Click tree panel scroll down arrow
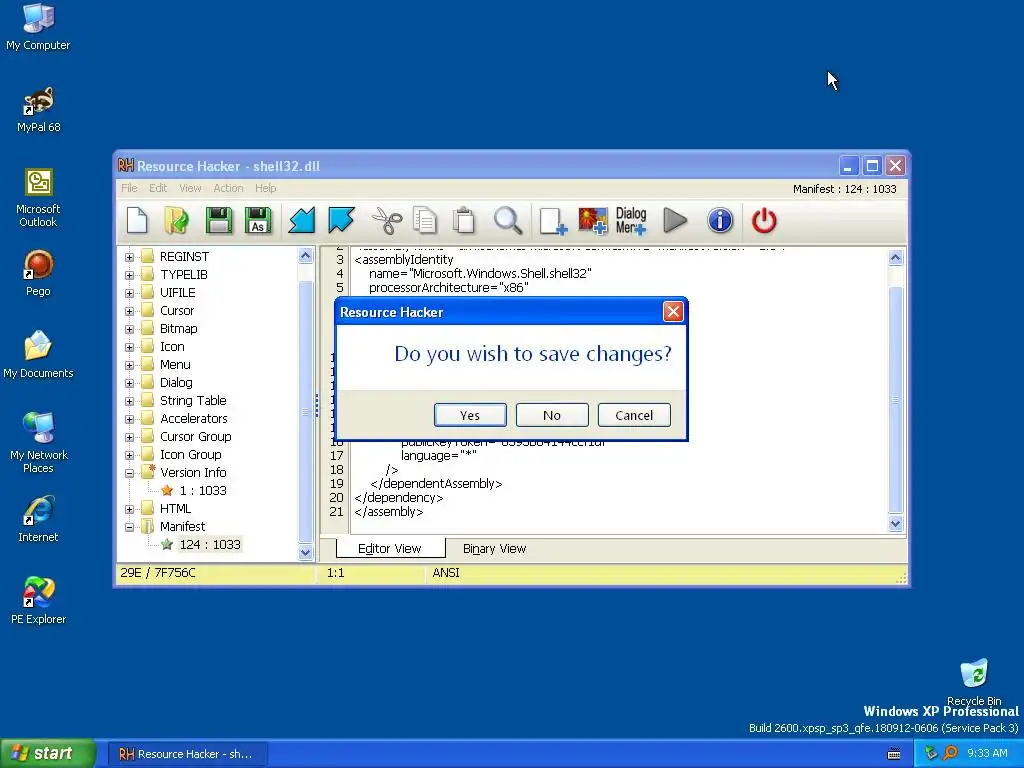Viewport: 1024px width, 768px height. 305,552
